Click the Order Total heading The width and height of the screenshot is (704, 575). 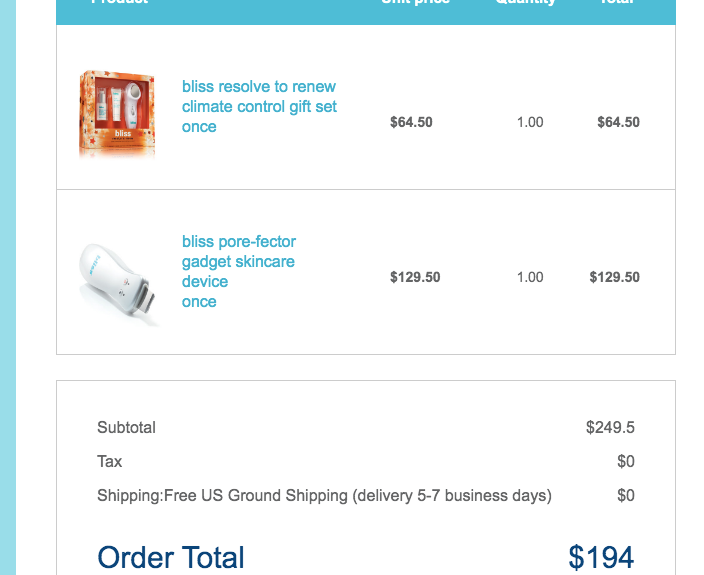coord(171,558)
